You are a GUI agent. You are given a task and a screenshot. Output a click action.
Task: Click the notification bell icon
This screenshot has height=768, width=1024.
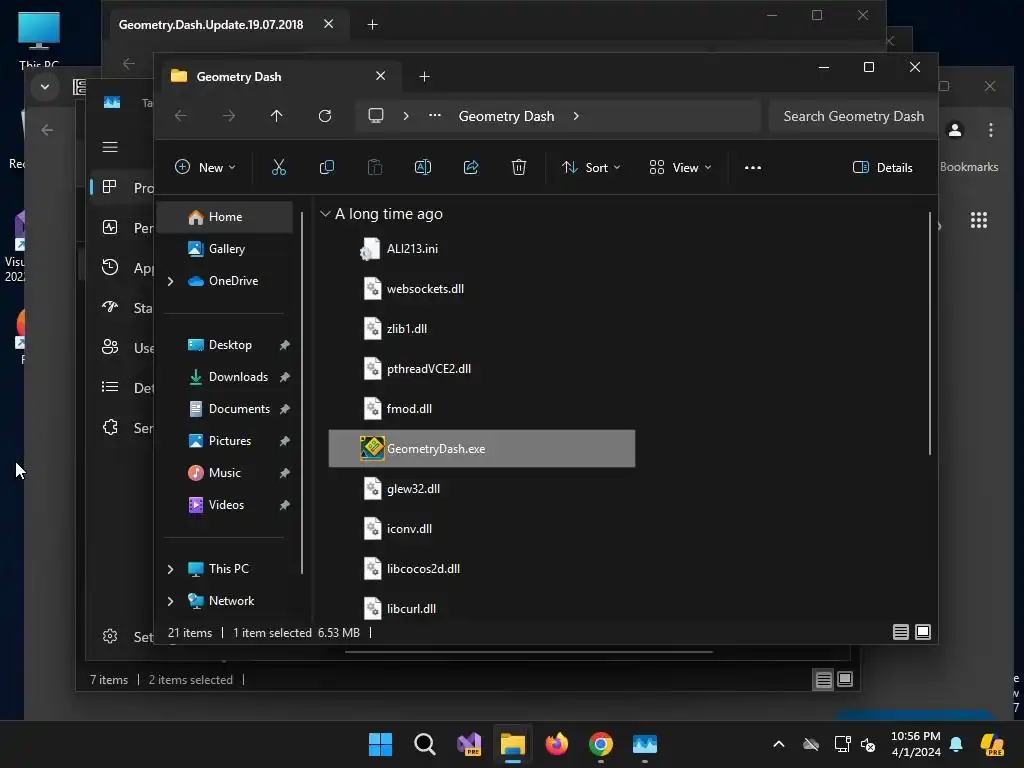point(956,744)
